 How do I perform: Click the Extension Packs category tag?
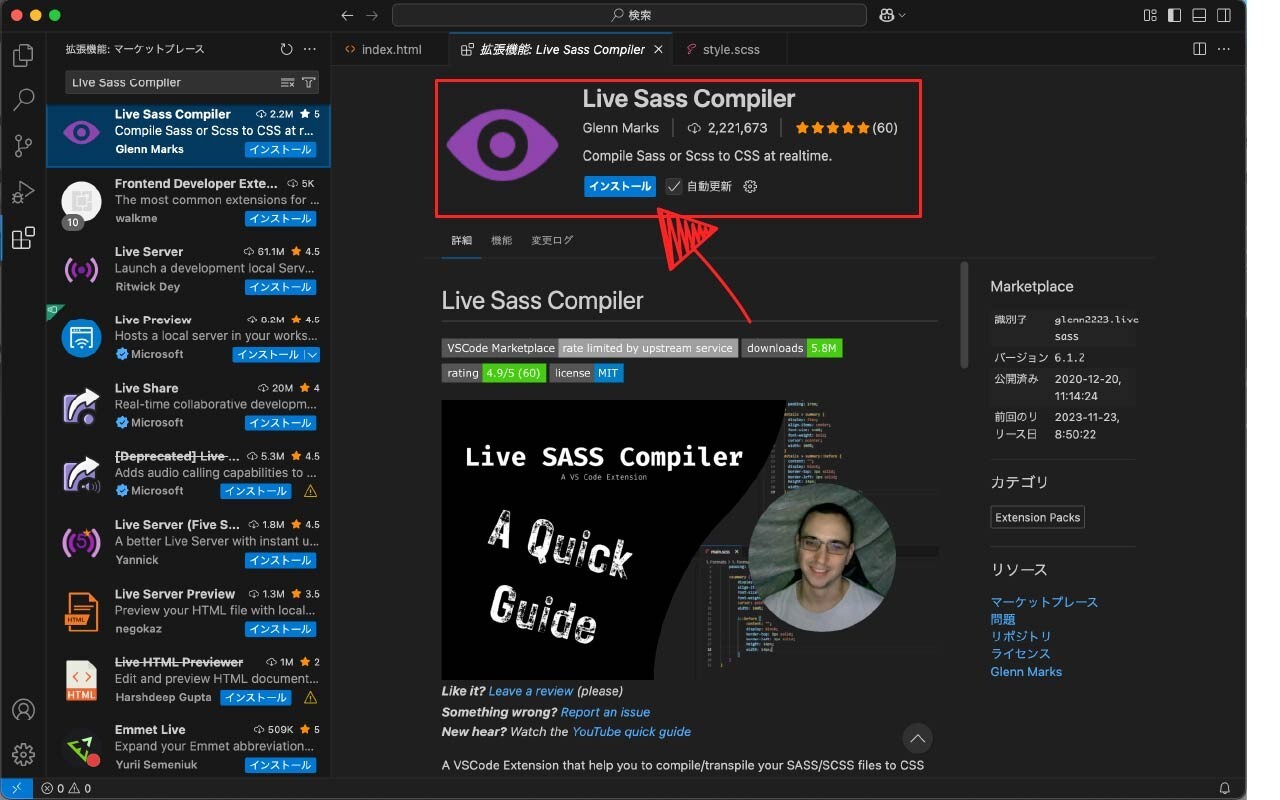(x=1037, y=517)
